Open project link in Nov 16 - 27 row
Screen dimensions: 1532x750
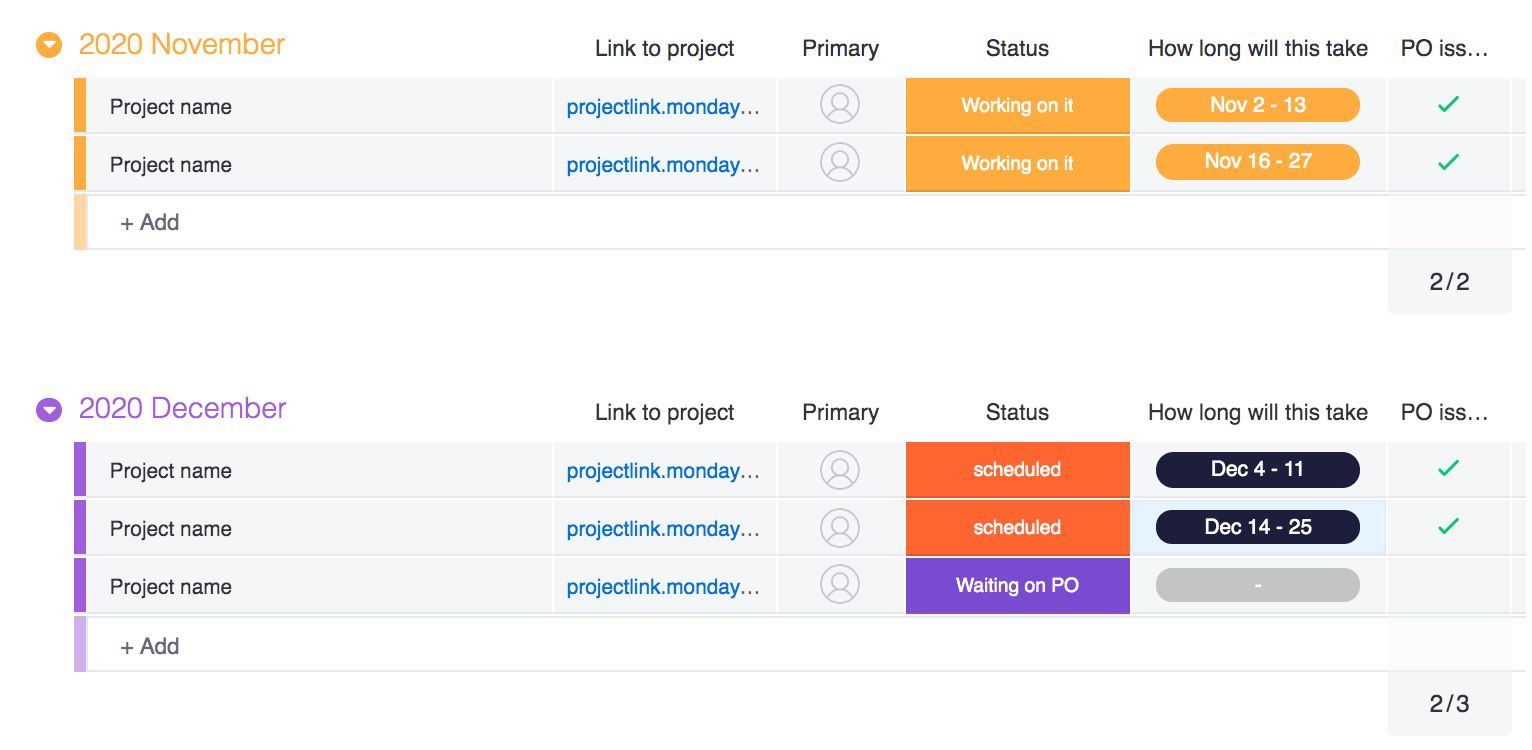tap(663, 165)
